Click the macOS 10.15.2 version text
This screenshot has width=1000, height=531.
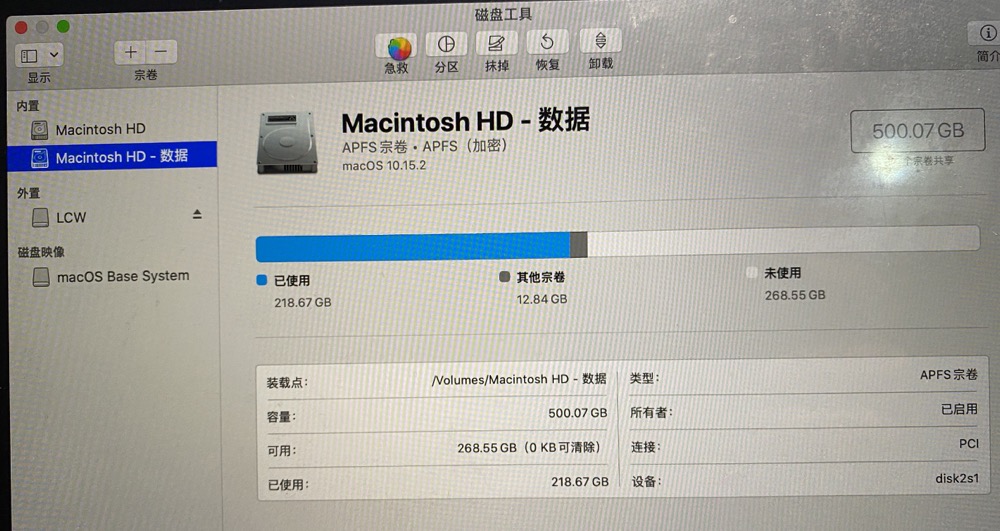coord(384,166)
